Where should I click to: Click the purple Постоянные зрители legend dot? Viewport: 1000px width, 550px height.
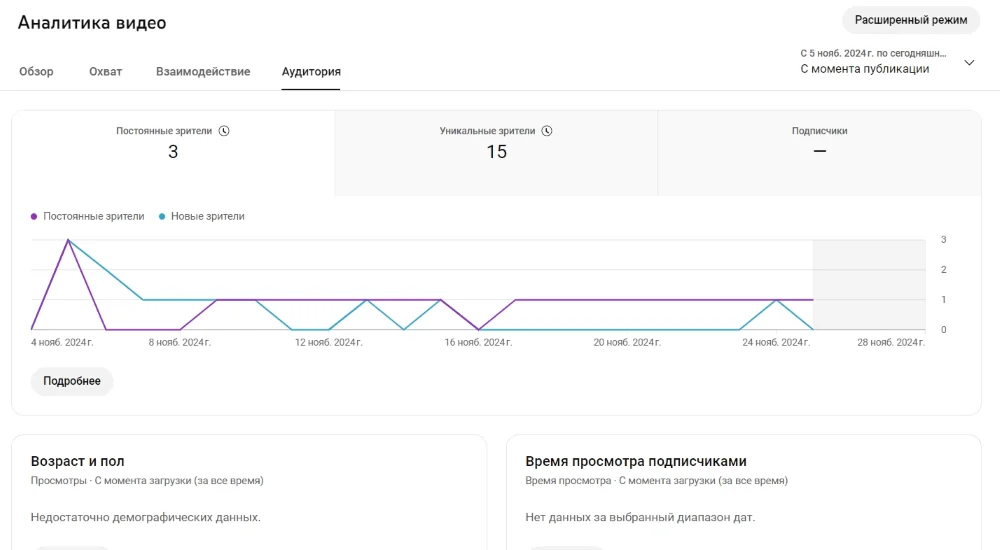pyautogui.click(x=34, y=216)
